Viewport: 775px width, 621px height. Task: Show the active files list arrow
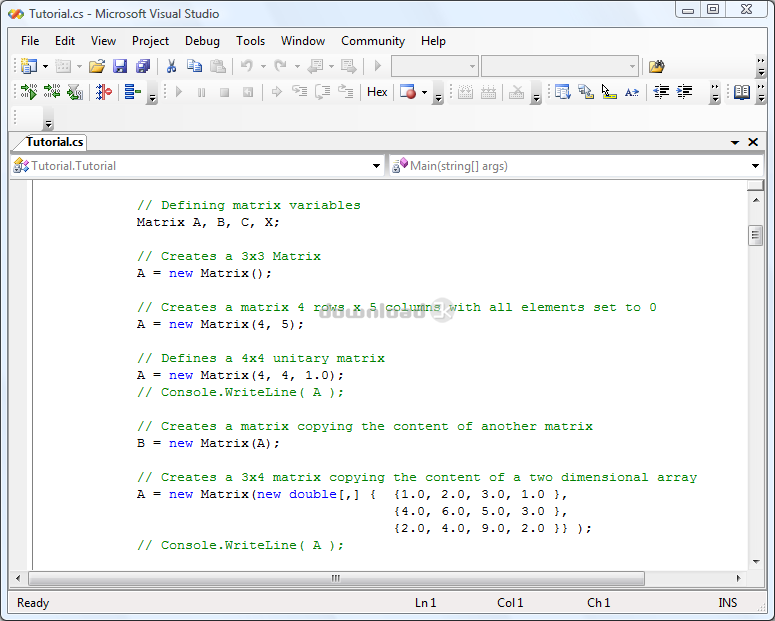click(x=735, y=143)
